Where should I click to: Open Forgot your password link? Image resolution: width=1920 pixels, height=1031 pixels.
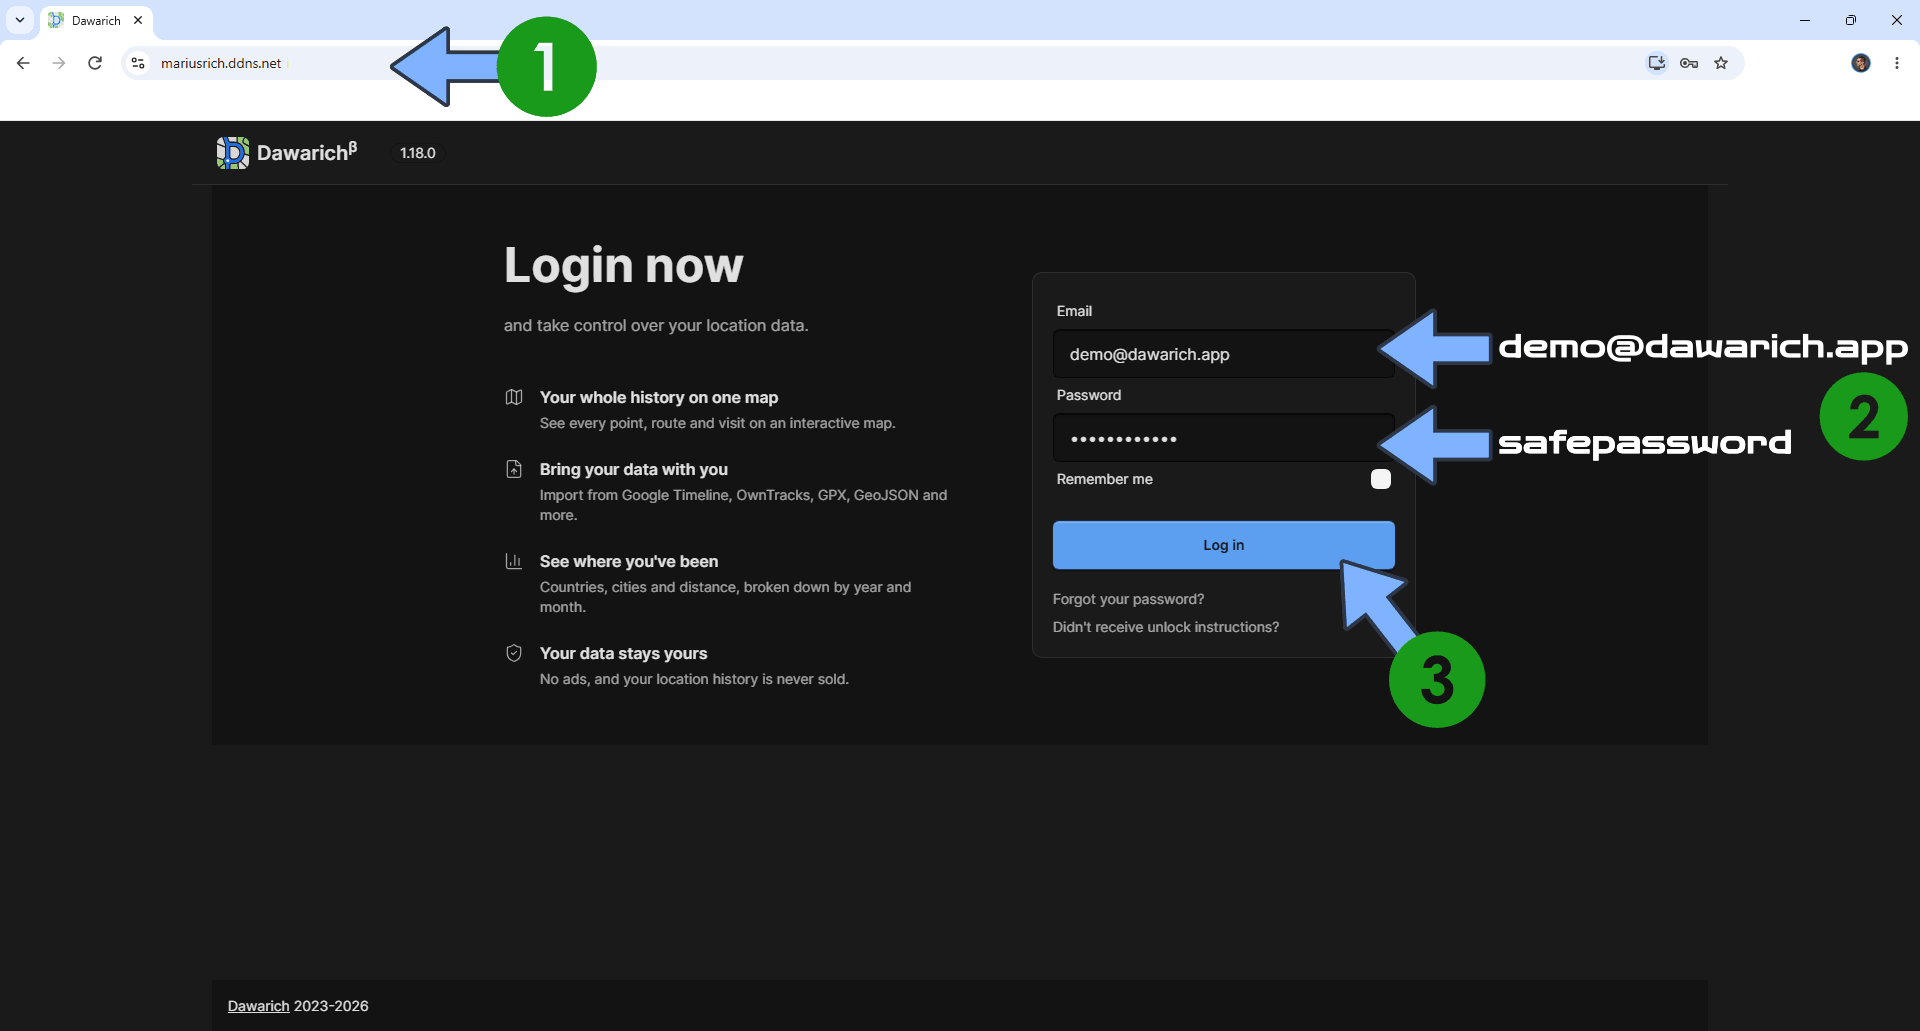tap(1128, 599)
